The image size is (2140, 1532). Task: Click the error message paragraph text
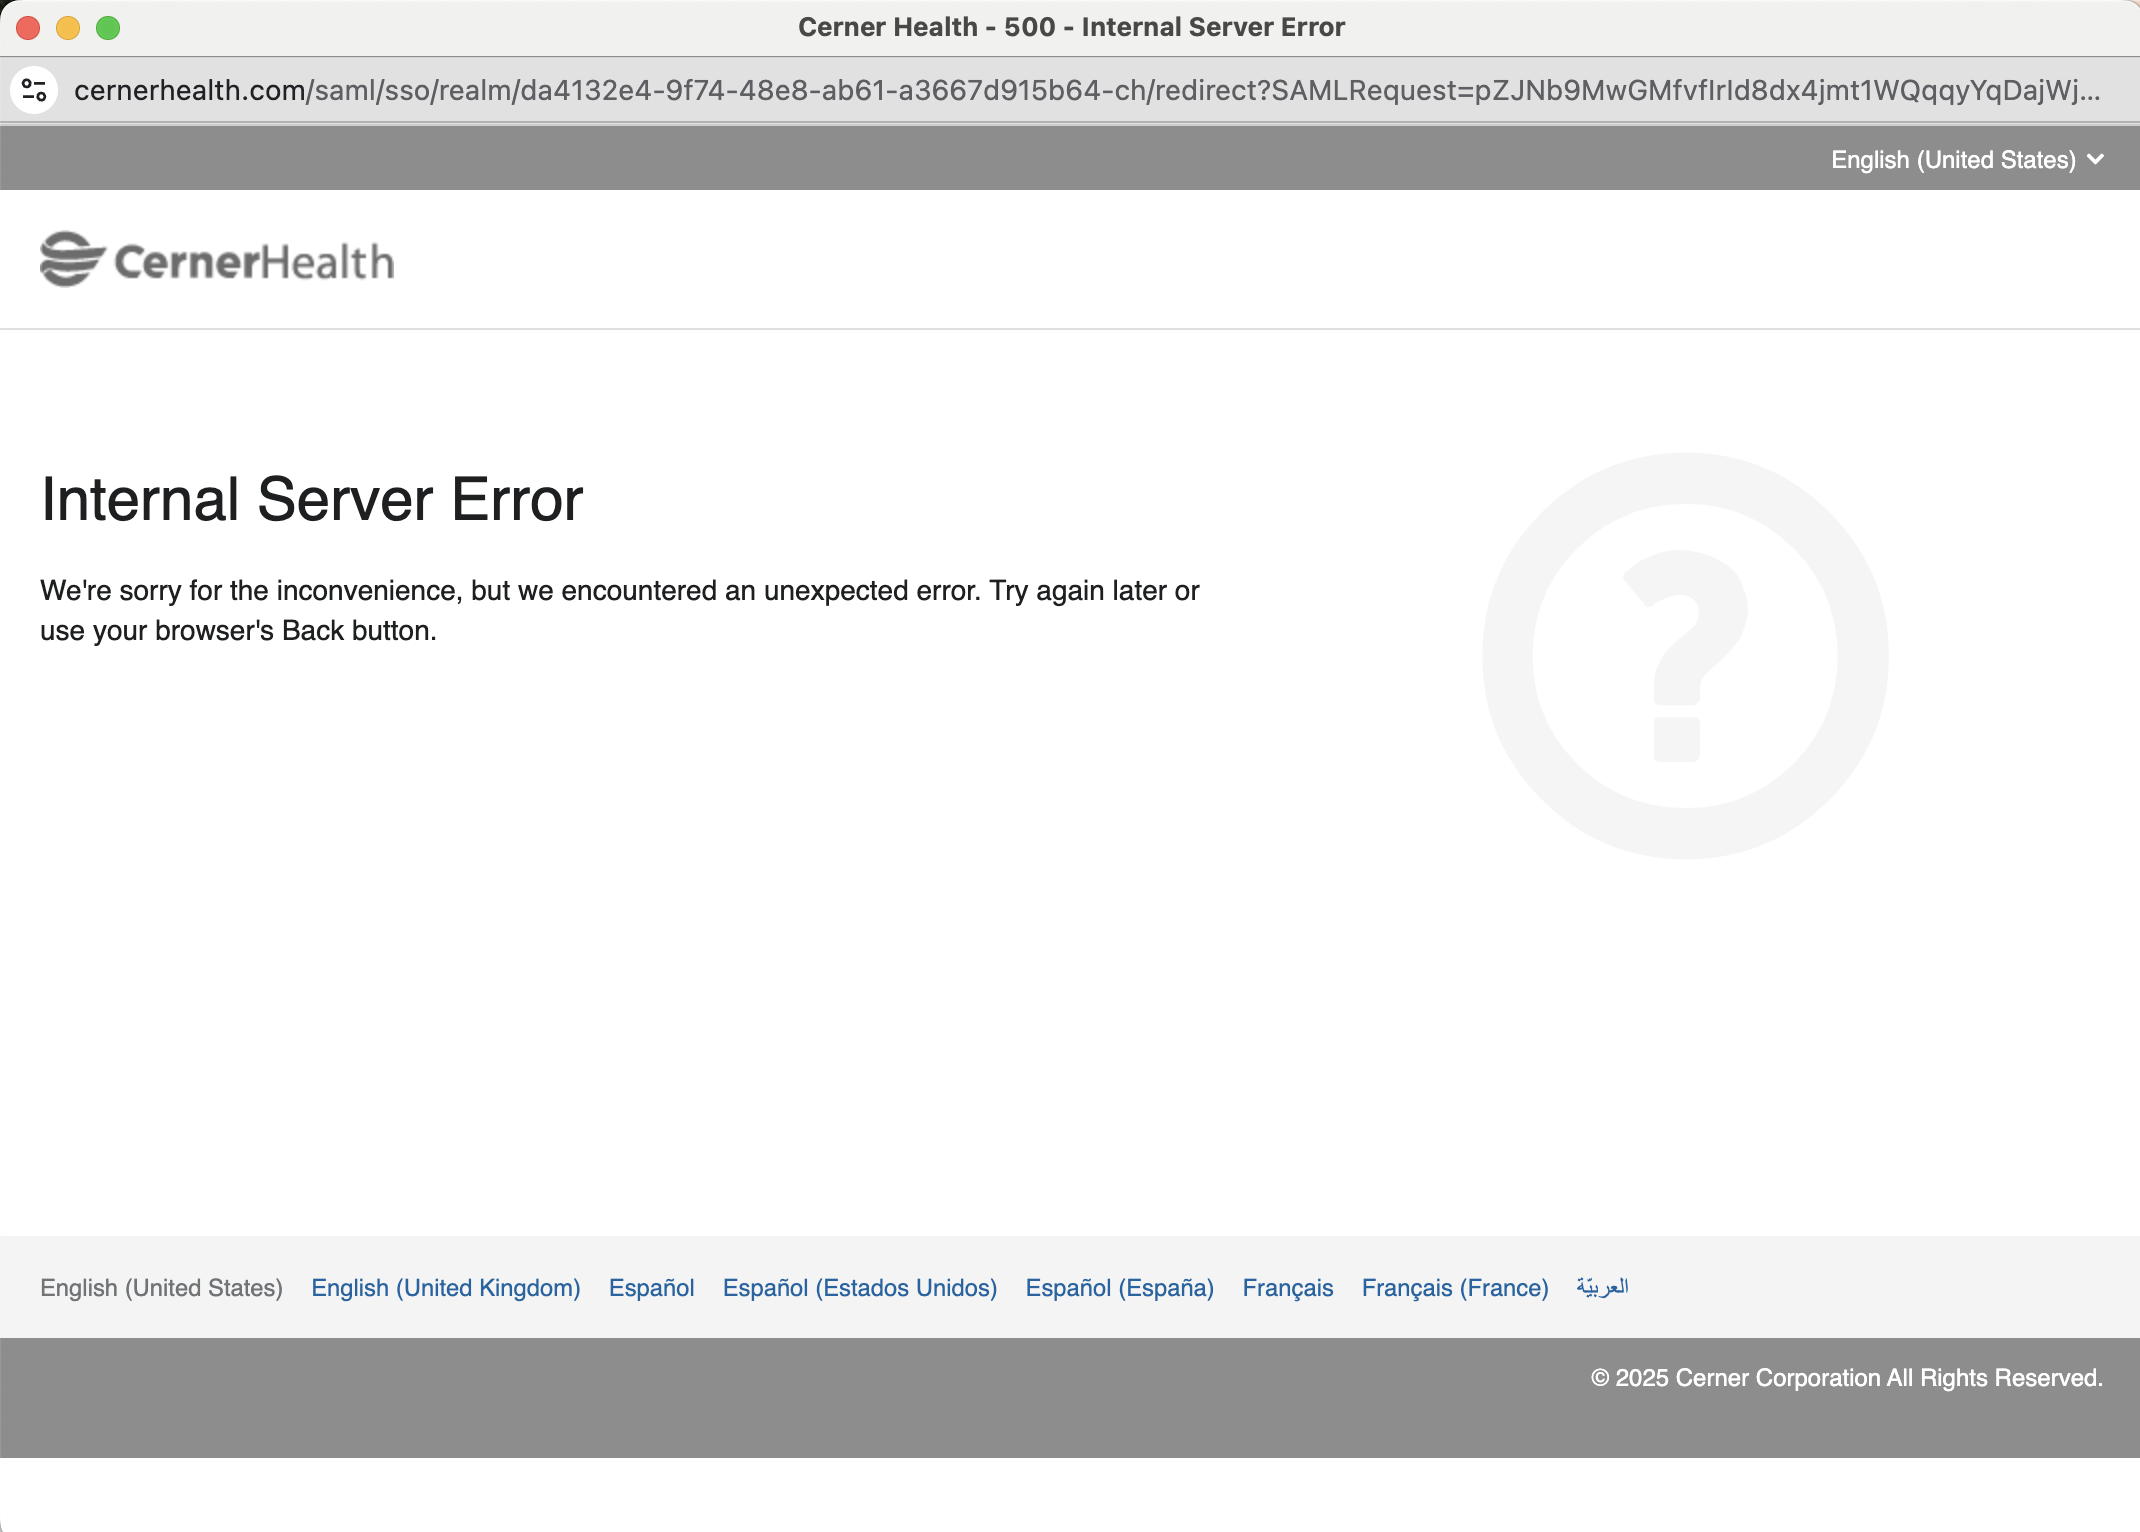(620, 610)
